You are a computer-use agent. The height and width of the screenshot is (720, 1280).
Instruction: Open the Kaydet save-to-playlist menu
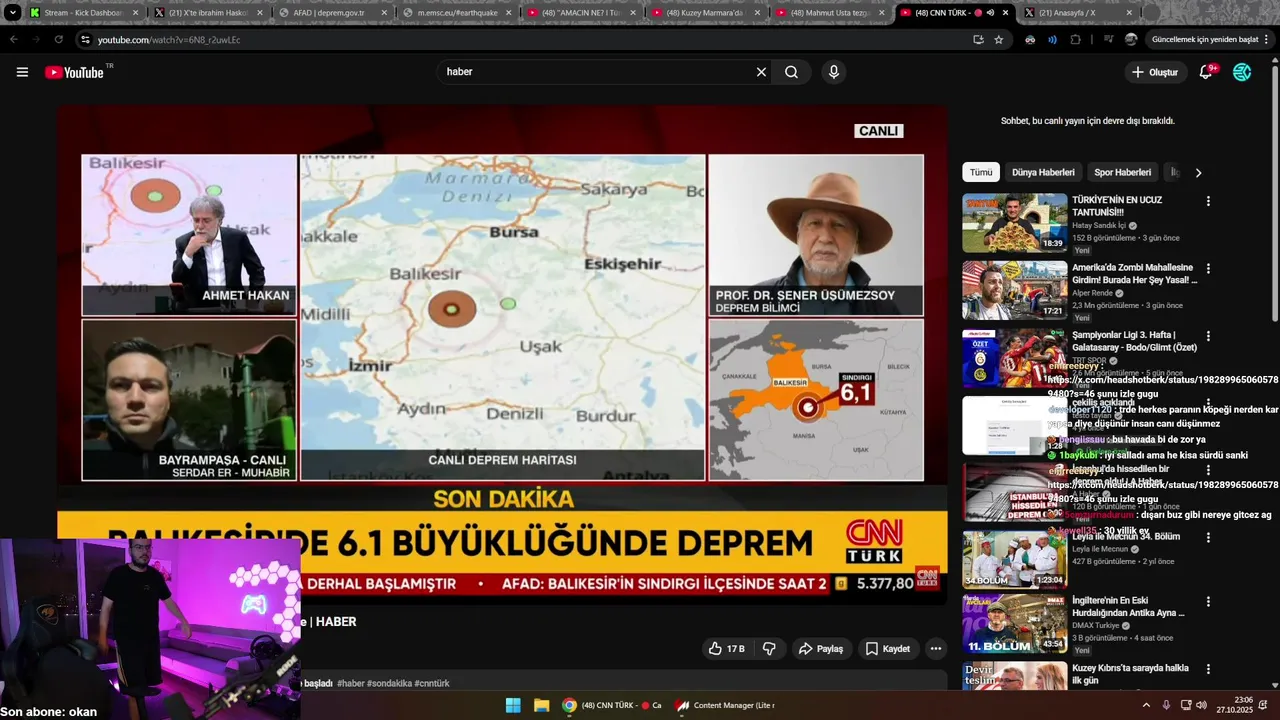tap(888, 649)
